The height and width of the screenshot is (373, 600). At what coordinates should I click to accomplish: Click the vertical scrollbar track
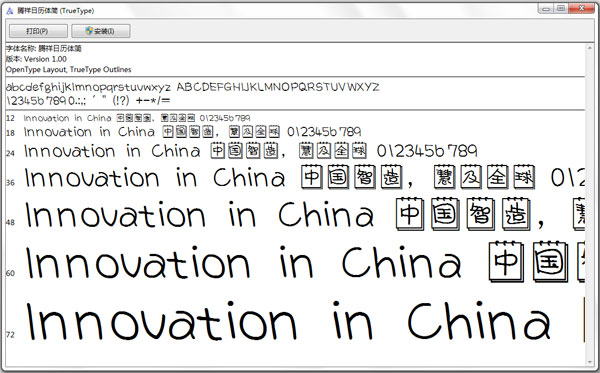pos(590,205)
